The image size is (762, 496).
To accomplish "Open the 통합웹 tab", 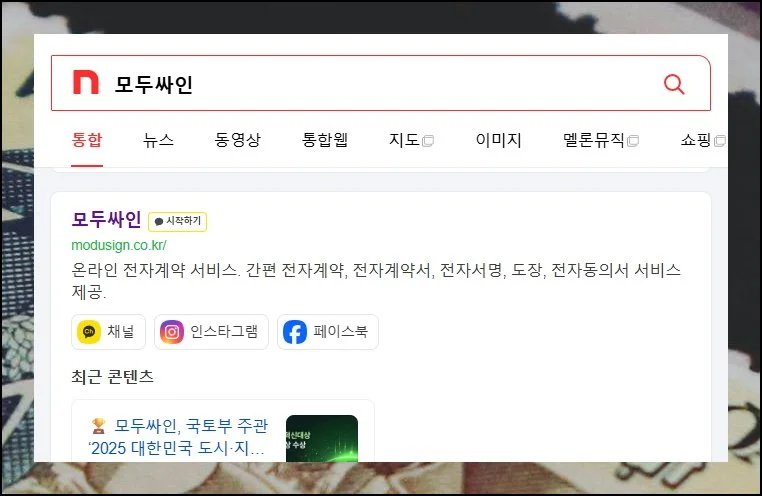I will click(325, 140).
